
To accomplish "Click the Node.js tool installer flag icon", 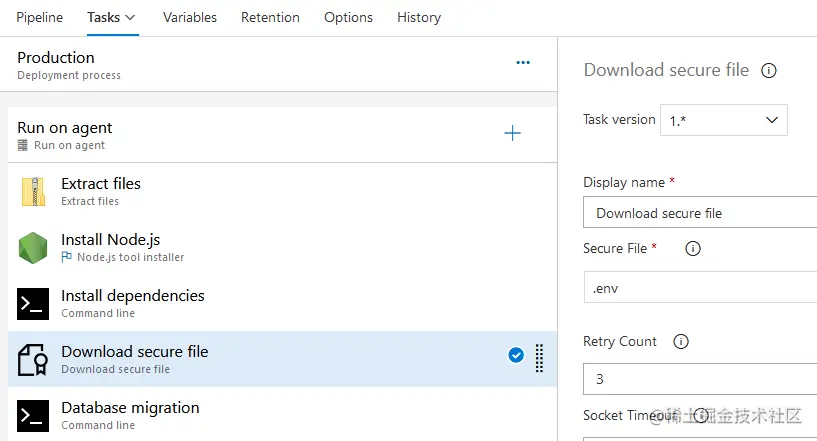I will click(x=66, y=256).
